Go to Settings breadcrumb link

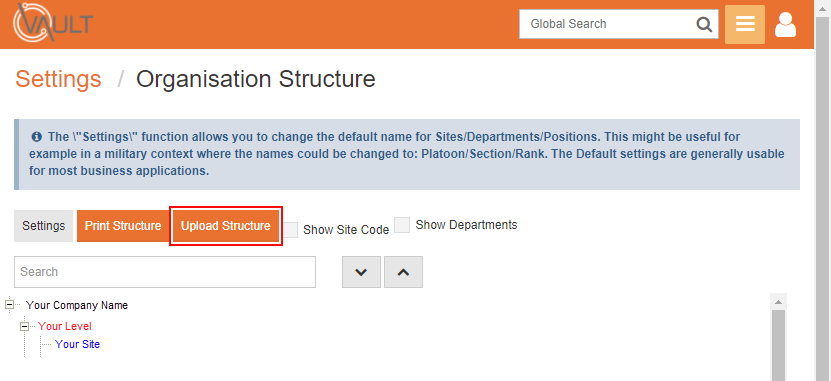pyautogui.click(x=58, y=79)
